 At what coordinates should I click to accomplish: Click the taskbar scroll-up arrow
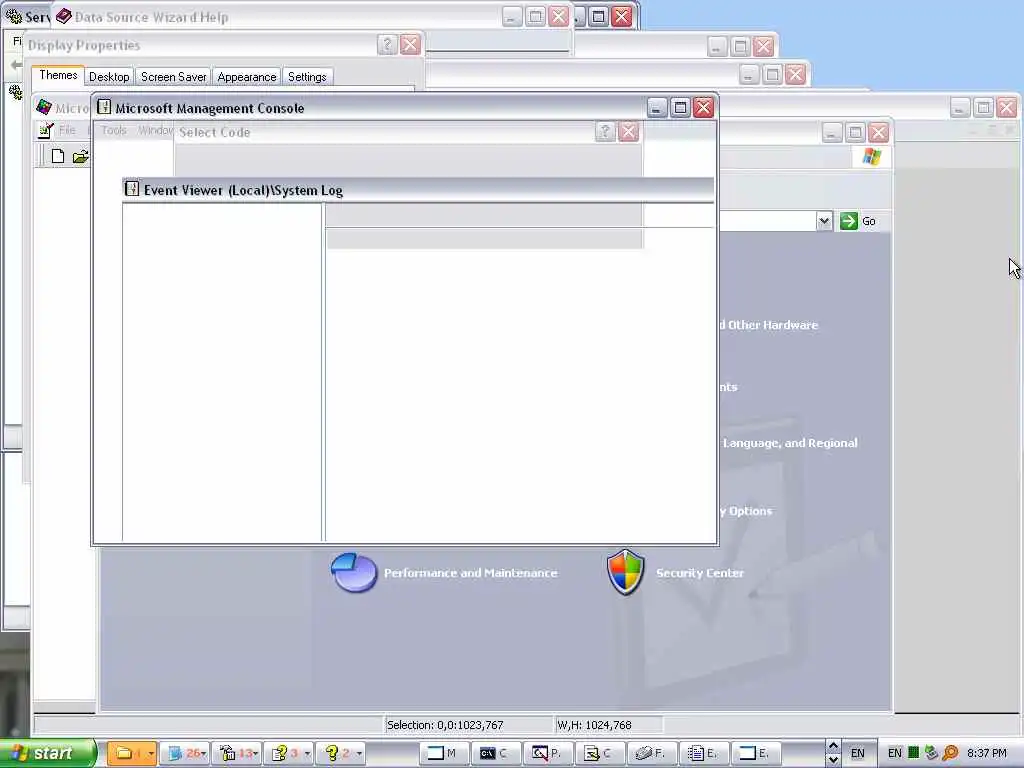pos(833,745)
